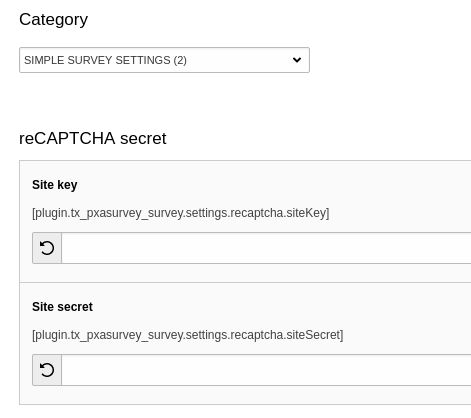Reset the Site key value to default
The width and height of the screenshot is (471, 418).
(47, 248)
